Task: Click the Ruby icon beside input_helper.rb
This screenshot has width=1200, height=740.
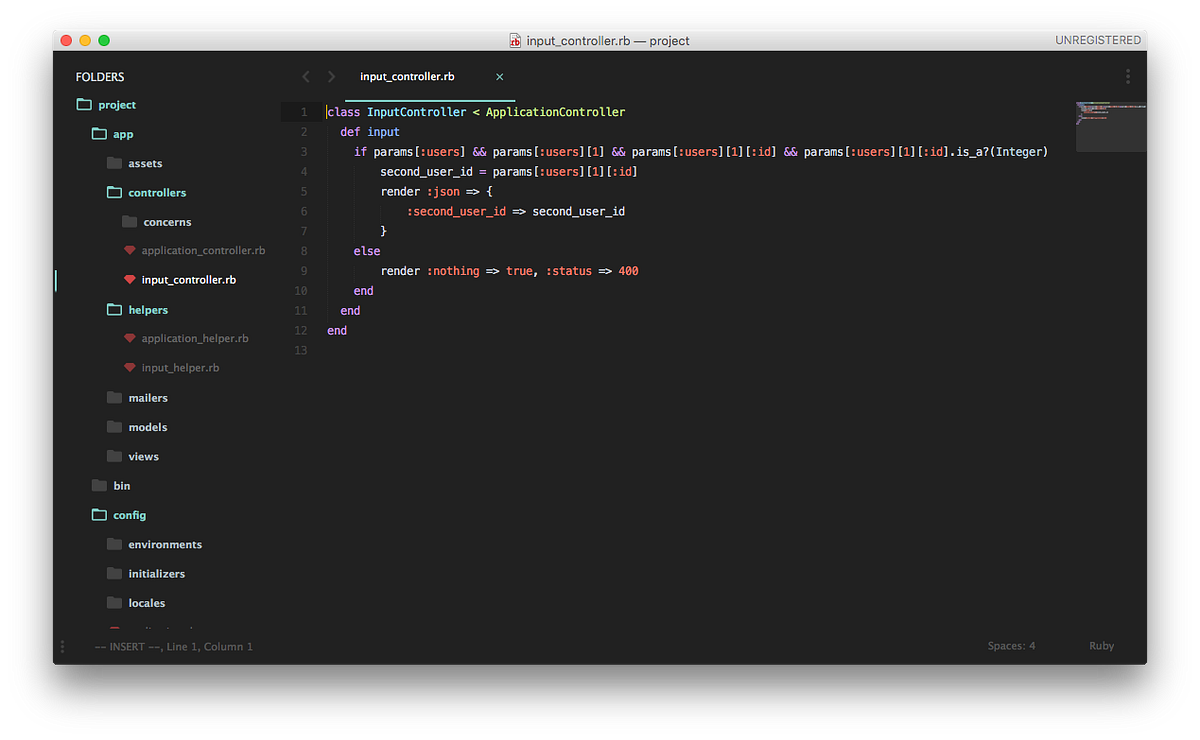Action: click(x=129, y=368)
